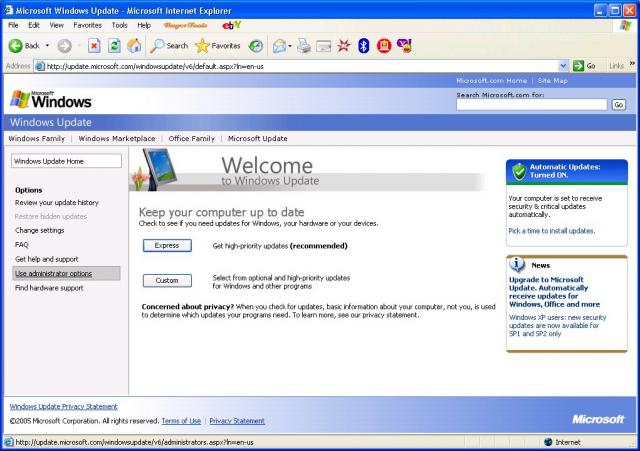
Task: Stop page loading with the red X icon
Action: (94, 46)
